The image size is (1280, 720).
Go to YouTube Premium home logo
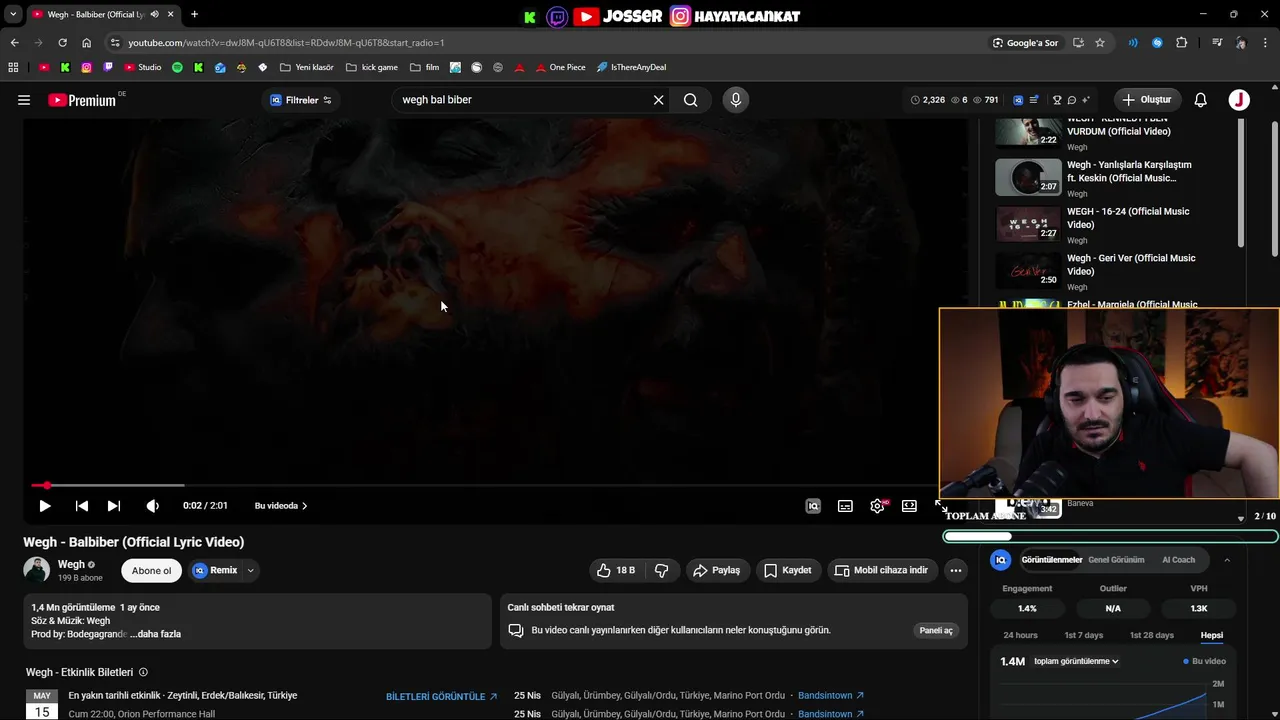point(82,100)
